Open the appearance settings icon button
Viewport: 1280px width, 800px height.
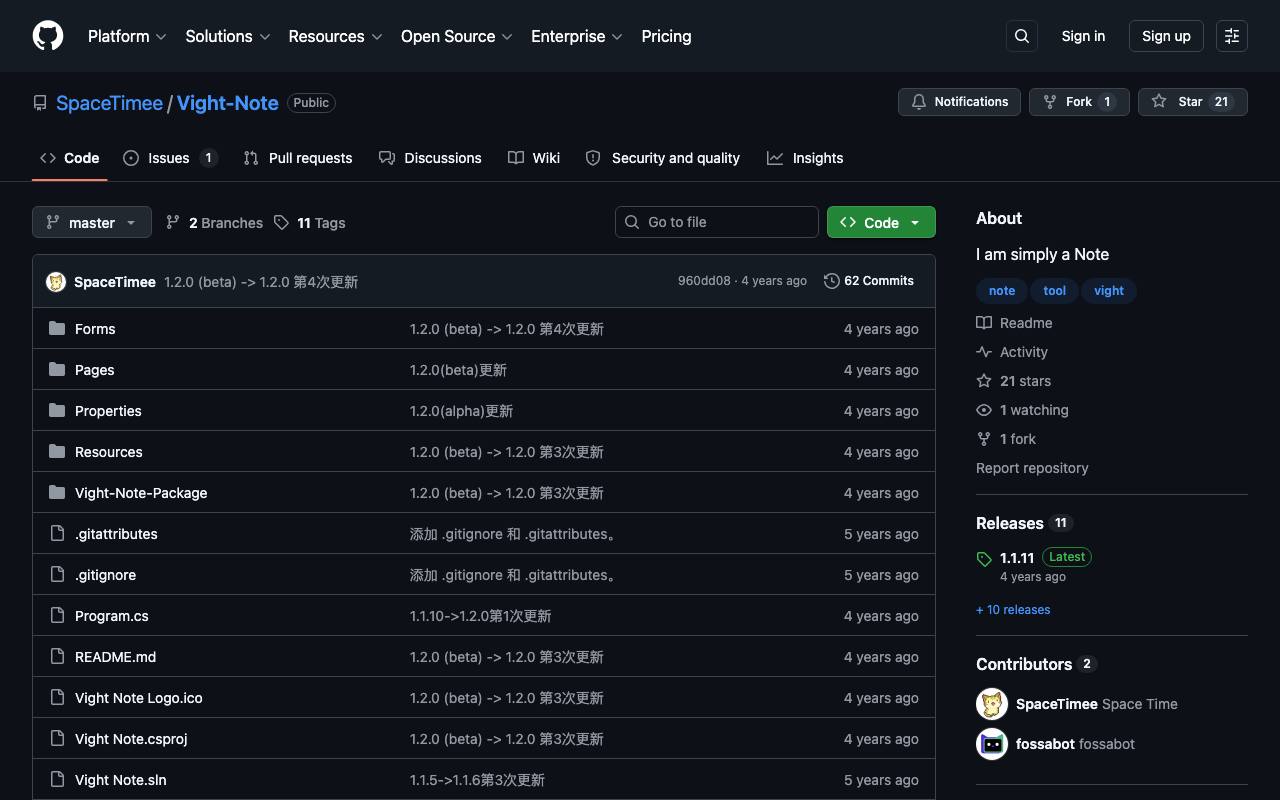[1232, 36]
